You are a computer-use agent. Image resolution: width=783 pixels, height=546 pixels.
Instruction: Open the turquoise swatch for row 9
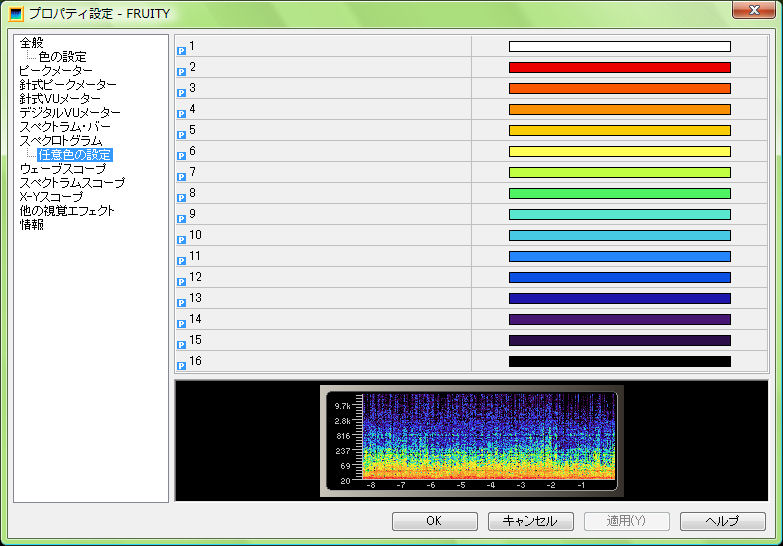[620, 214]
